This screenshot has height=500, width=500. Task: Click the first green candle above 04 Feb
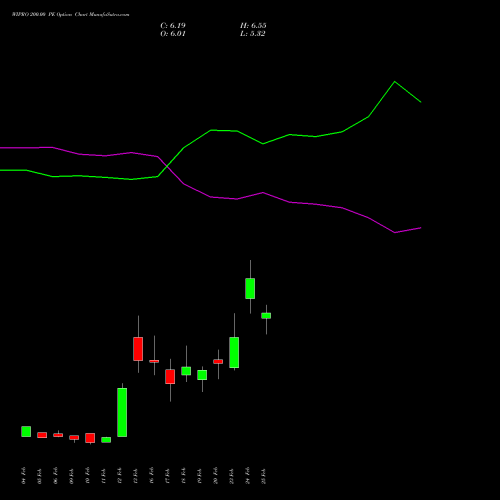26,431
